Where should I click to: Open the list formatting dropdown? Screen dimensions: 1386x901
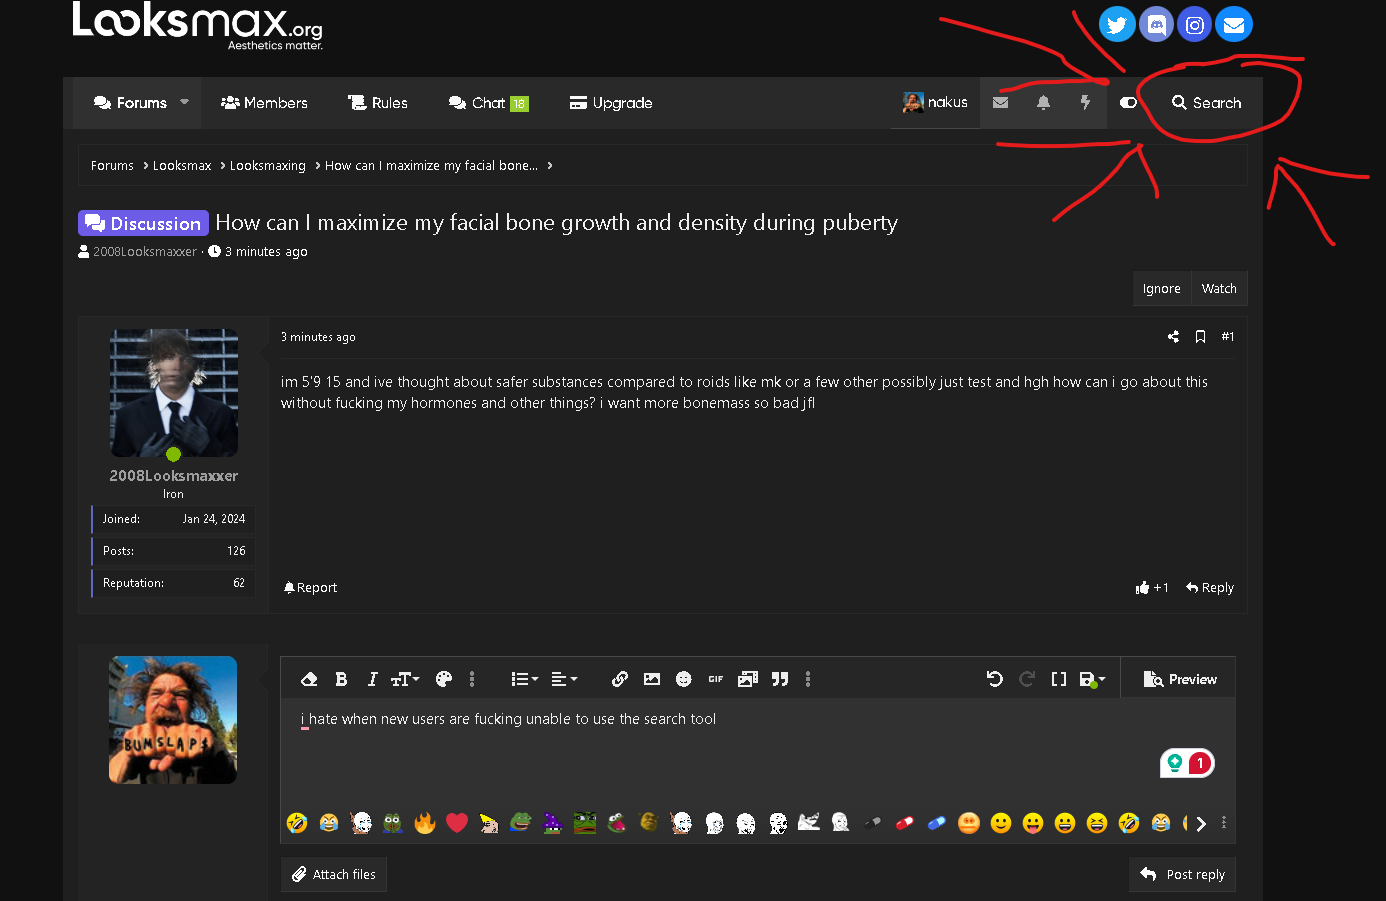pos(524,679)
